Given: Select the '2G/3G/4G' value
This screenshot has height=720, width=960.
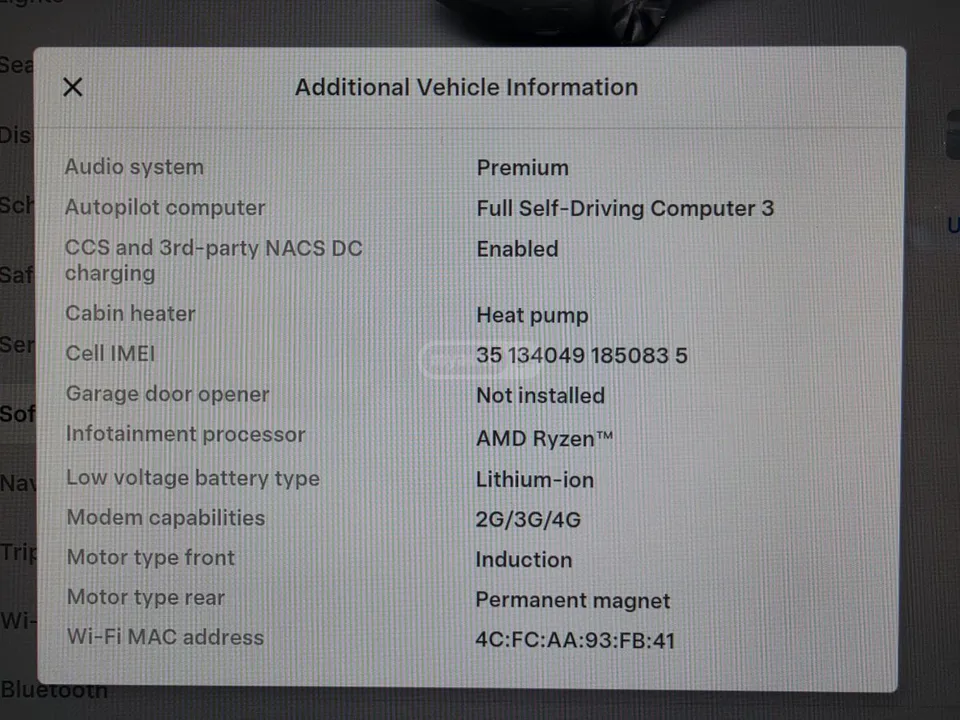Looking at the screenshot, I should point(528,520).
